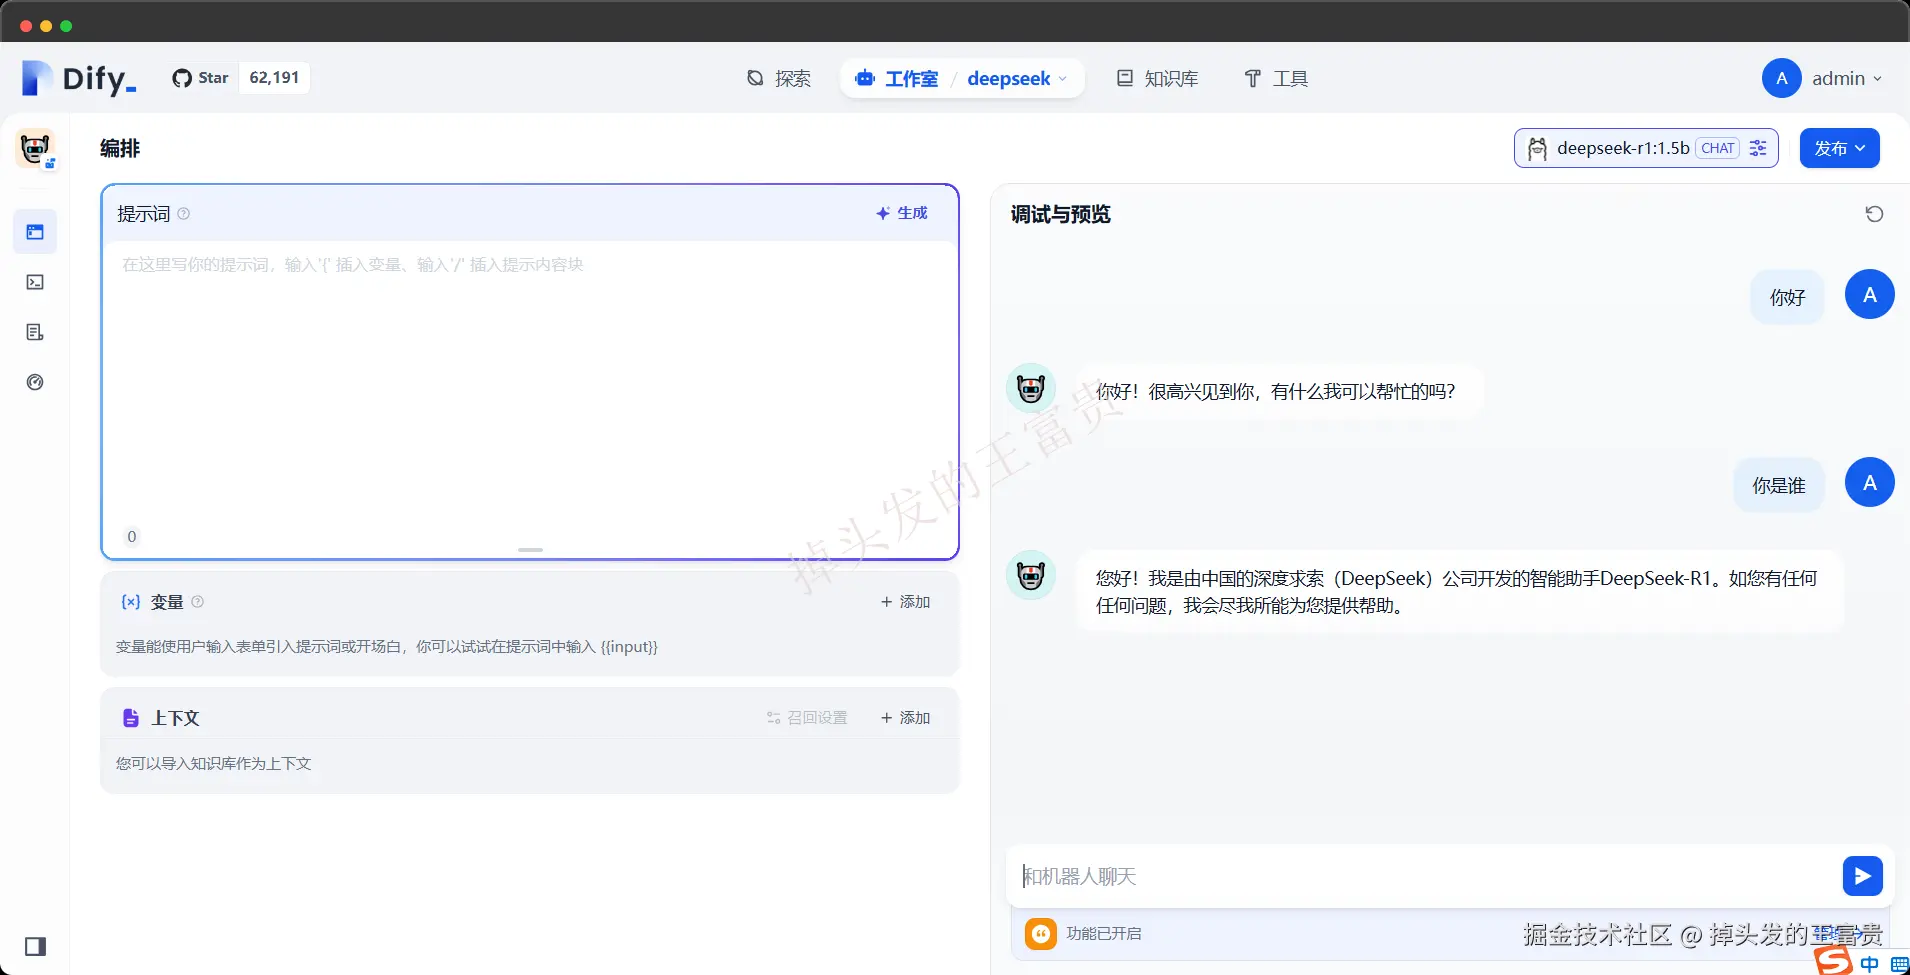Click the {x} 变量 variable icon

130,602
